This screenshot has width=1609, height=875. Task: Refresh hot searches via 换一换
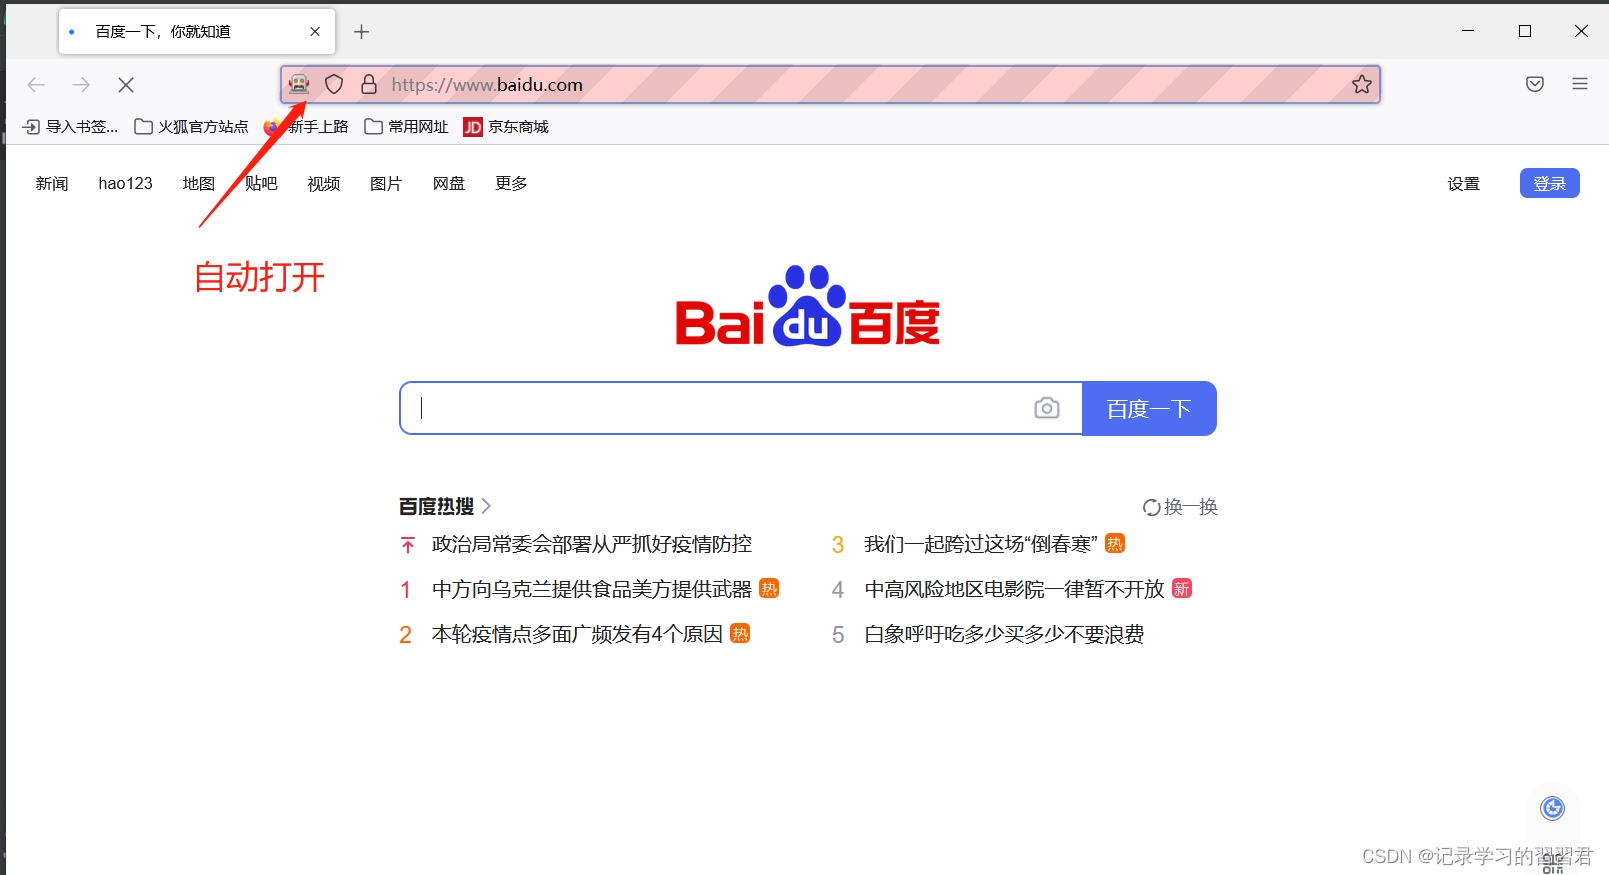(x=1180, y=507)
